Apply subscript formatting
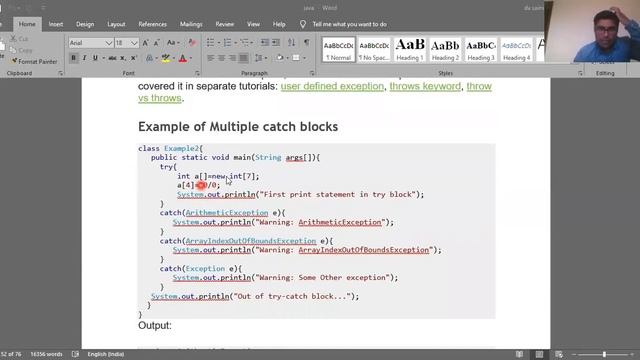The image size is (640, 360). tap(123, 58)
